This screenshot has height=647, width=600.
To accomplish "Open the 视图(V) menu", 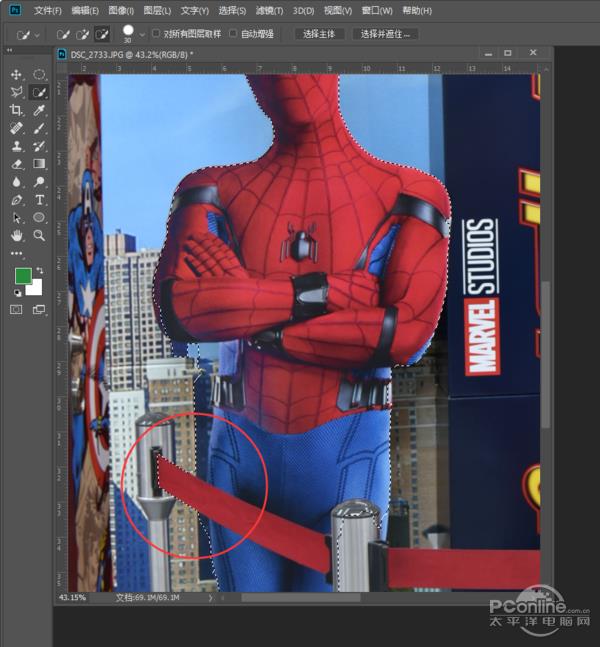I will [x=338, y=10].
